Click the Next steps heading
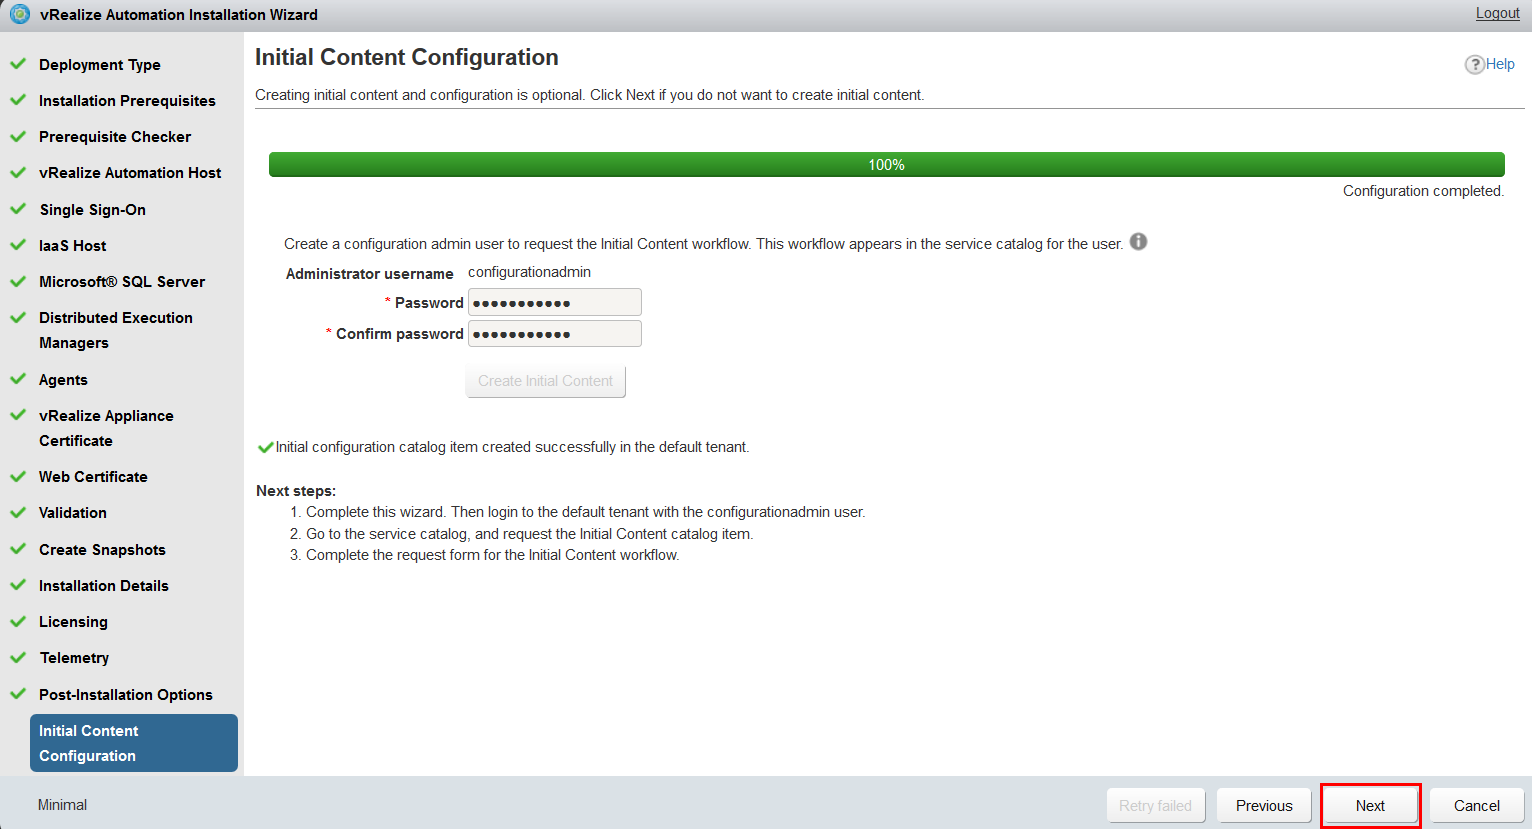This screenshot has width=1532, height=829. [x=296, y=491]
